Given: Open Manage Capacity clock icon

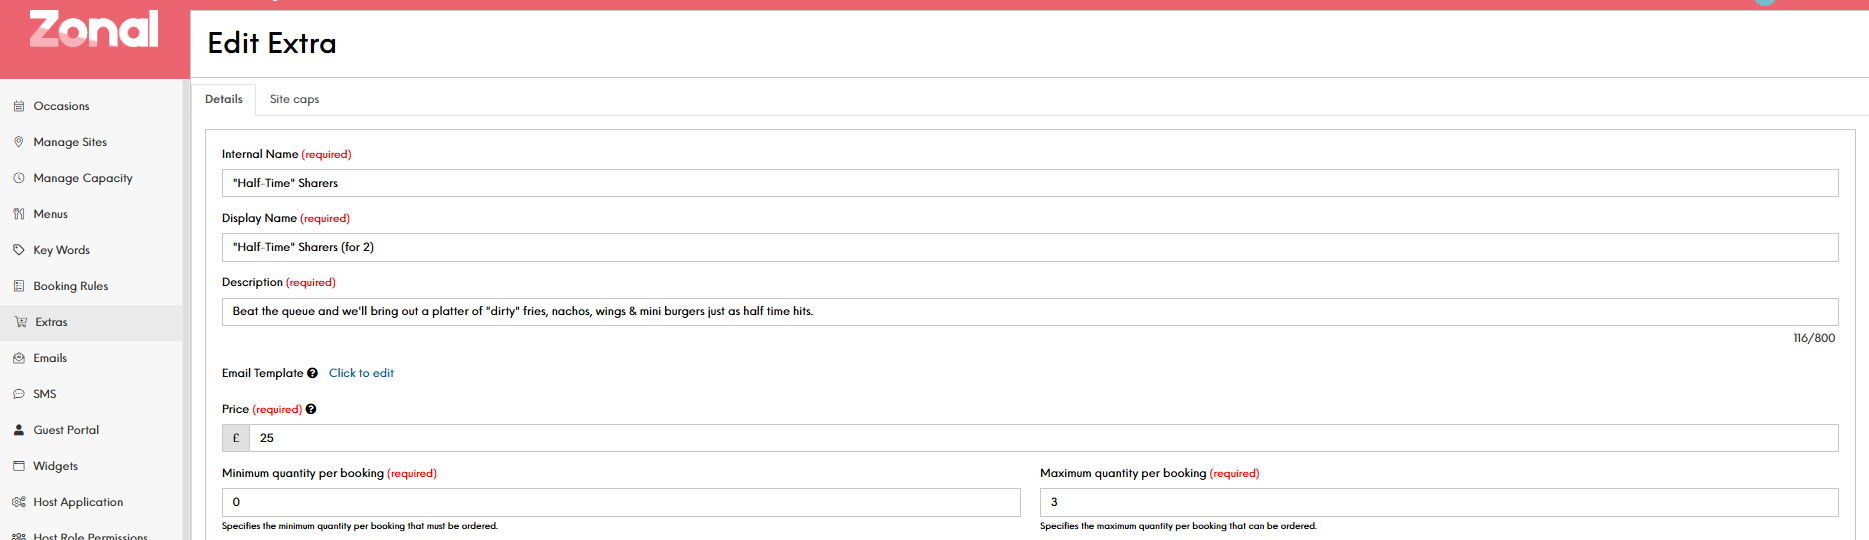Looking at the screenshot, I should (x=19, y=178).
